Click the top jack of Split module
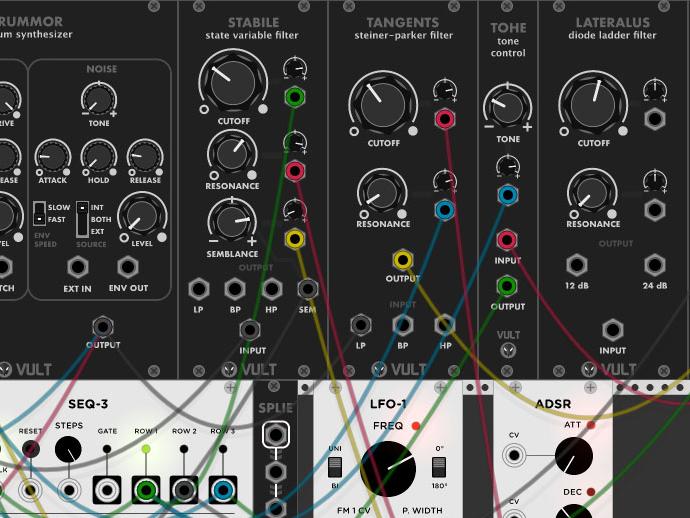Viewport: 690px width, 518px height. [275, 435]
